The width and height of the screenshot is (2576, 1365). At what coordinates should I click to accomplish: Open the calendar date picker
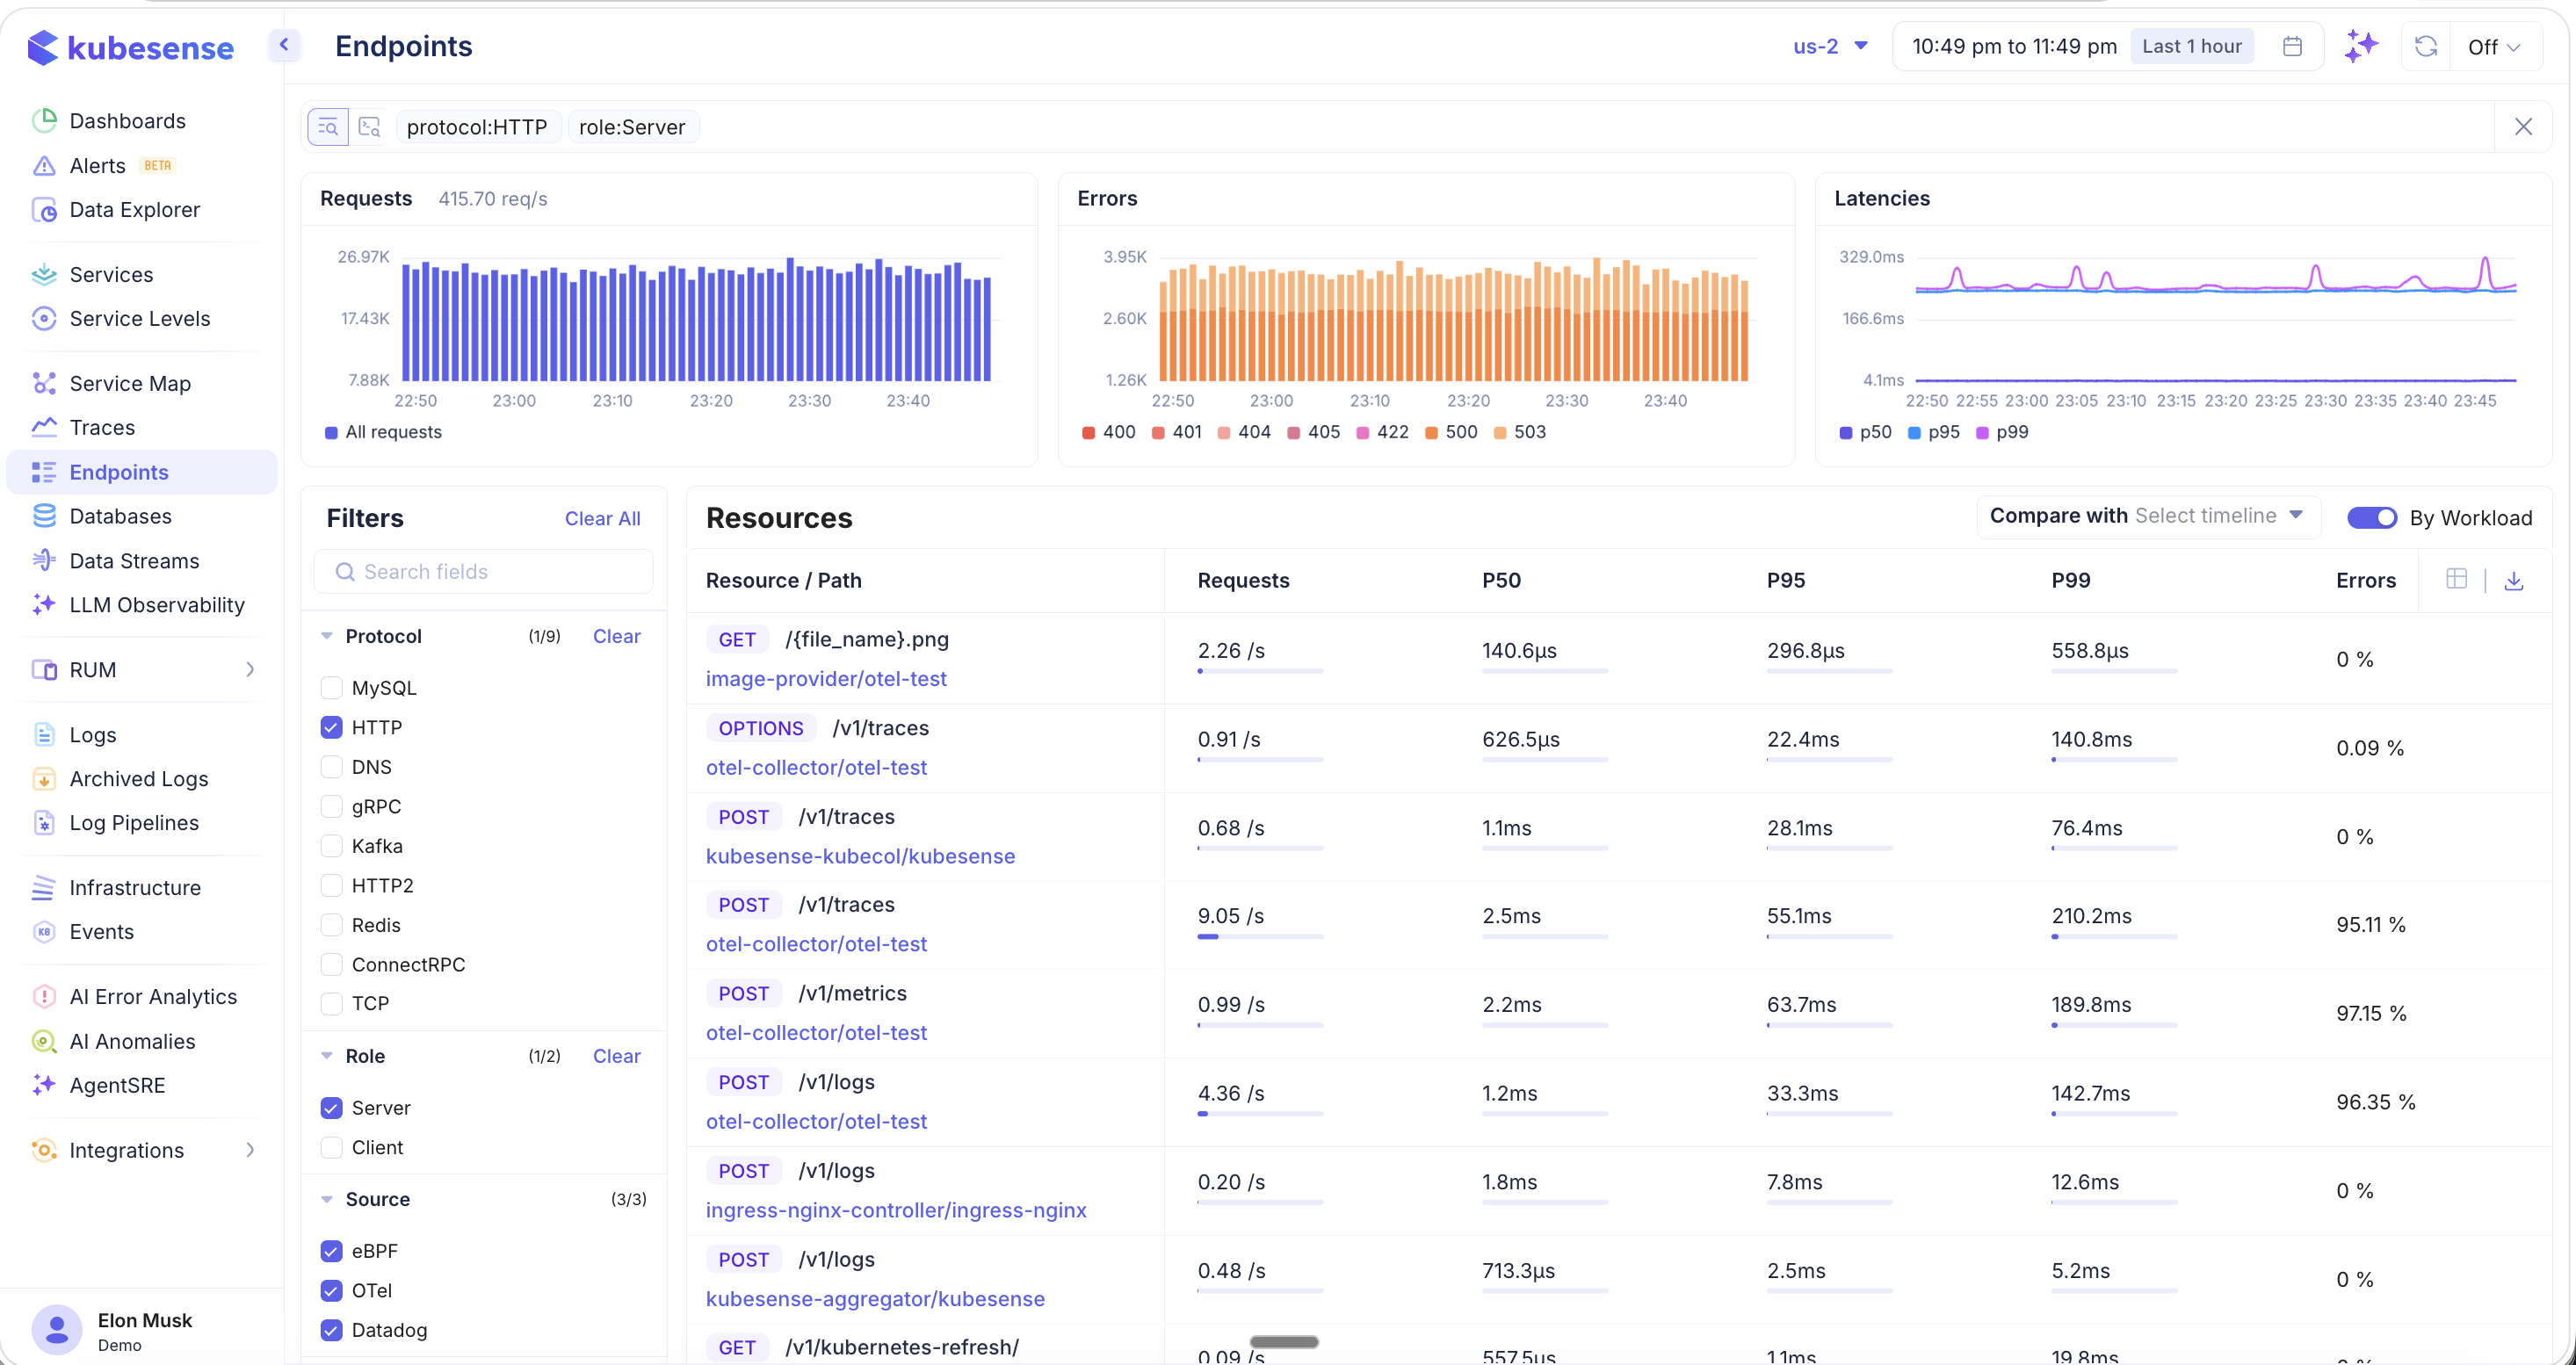click(x=2293, y=46)
